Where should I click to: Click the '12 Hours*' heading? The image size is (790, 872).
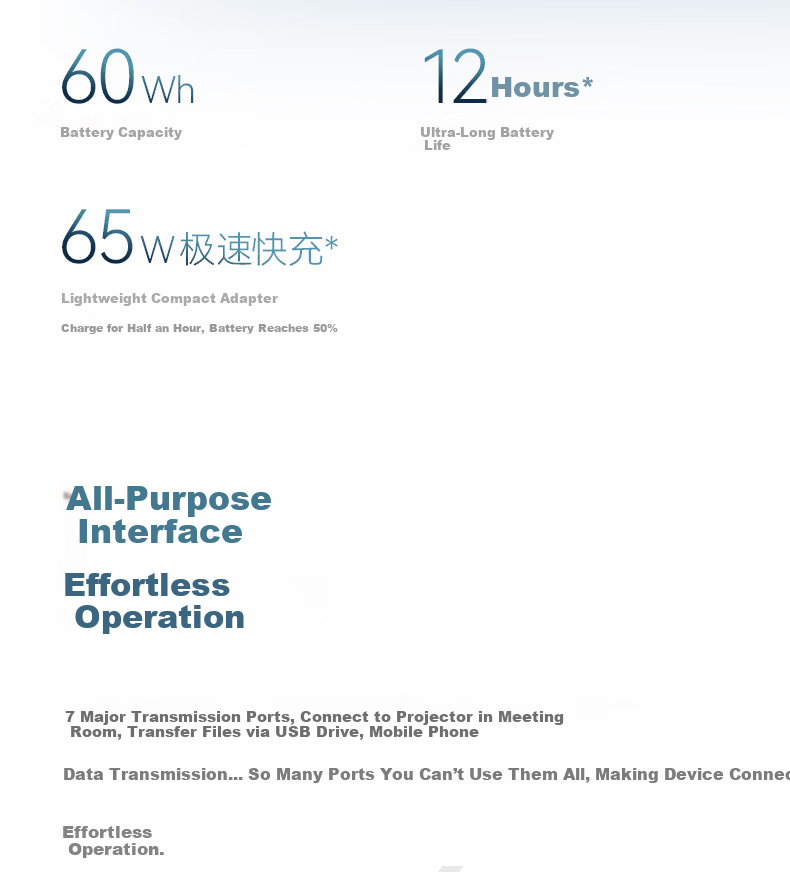(x=508, y=77)
